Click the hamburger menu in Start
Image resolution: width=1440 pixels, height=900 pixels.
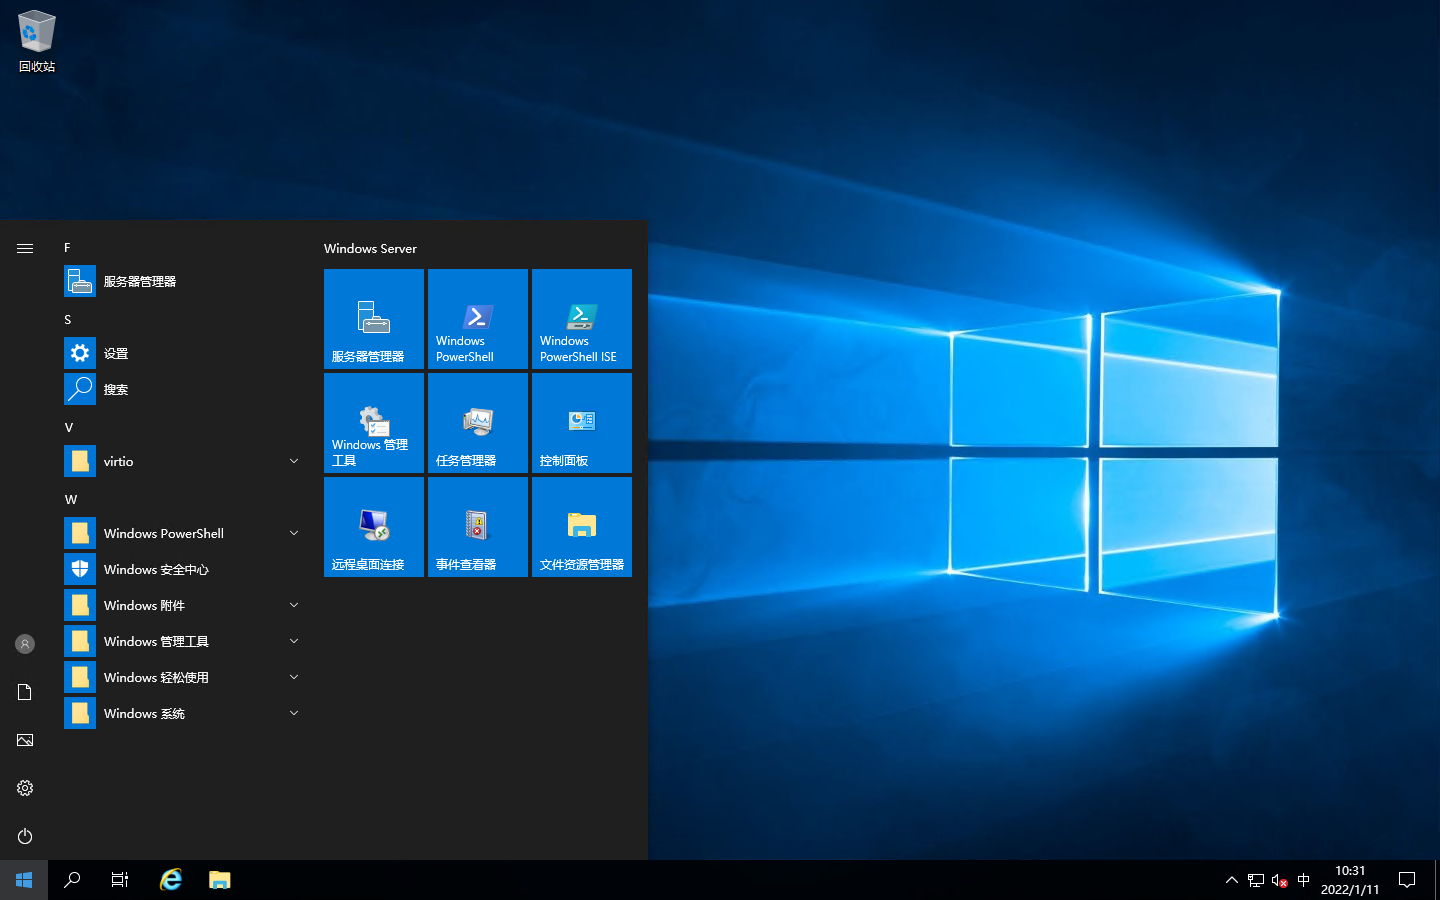pos(25,248)
